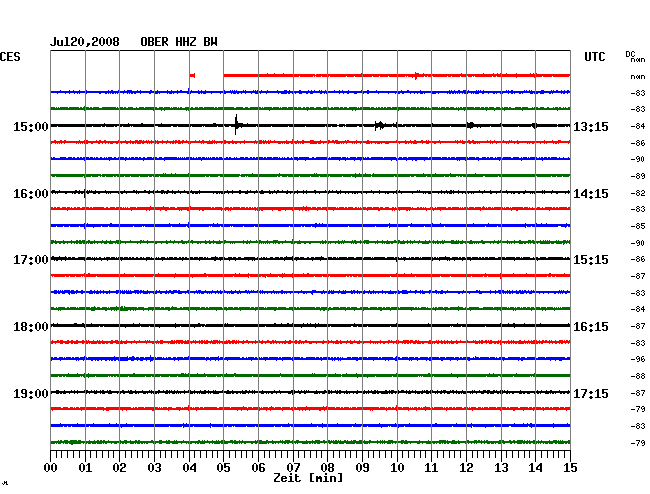Viewport: 650px width, 494px height.
Task: Click the 18:00 local time label
Action: pos(31,327)
